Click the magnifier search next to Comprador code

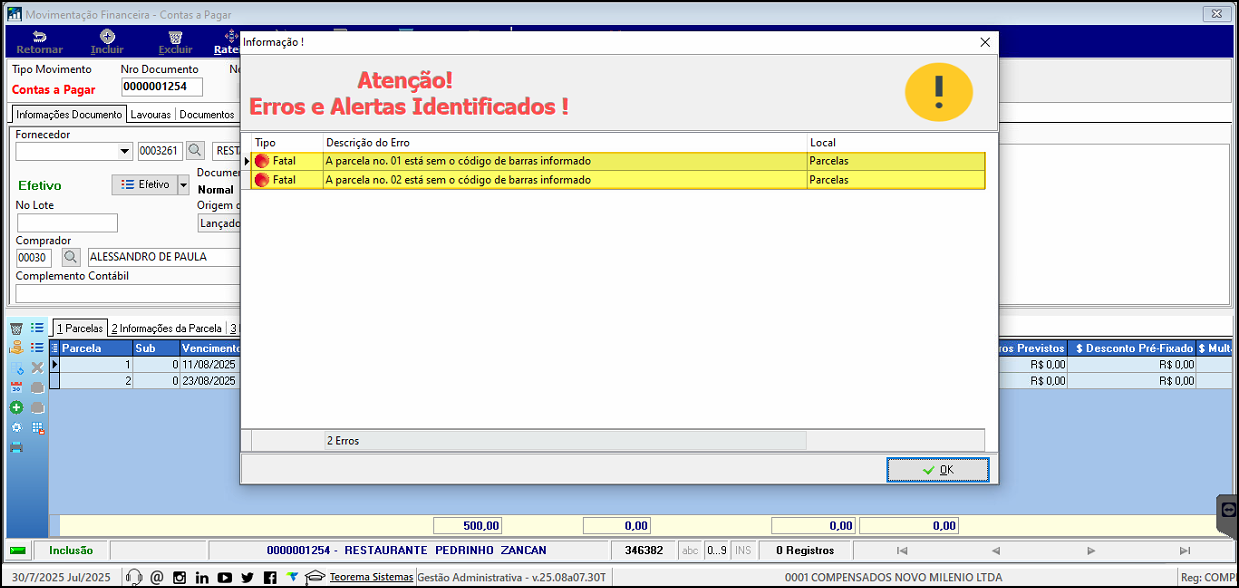71,257
